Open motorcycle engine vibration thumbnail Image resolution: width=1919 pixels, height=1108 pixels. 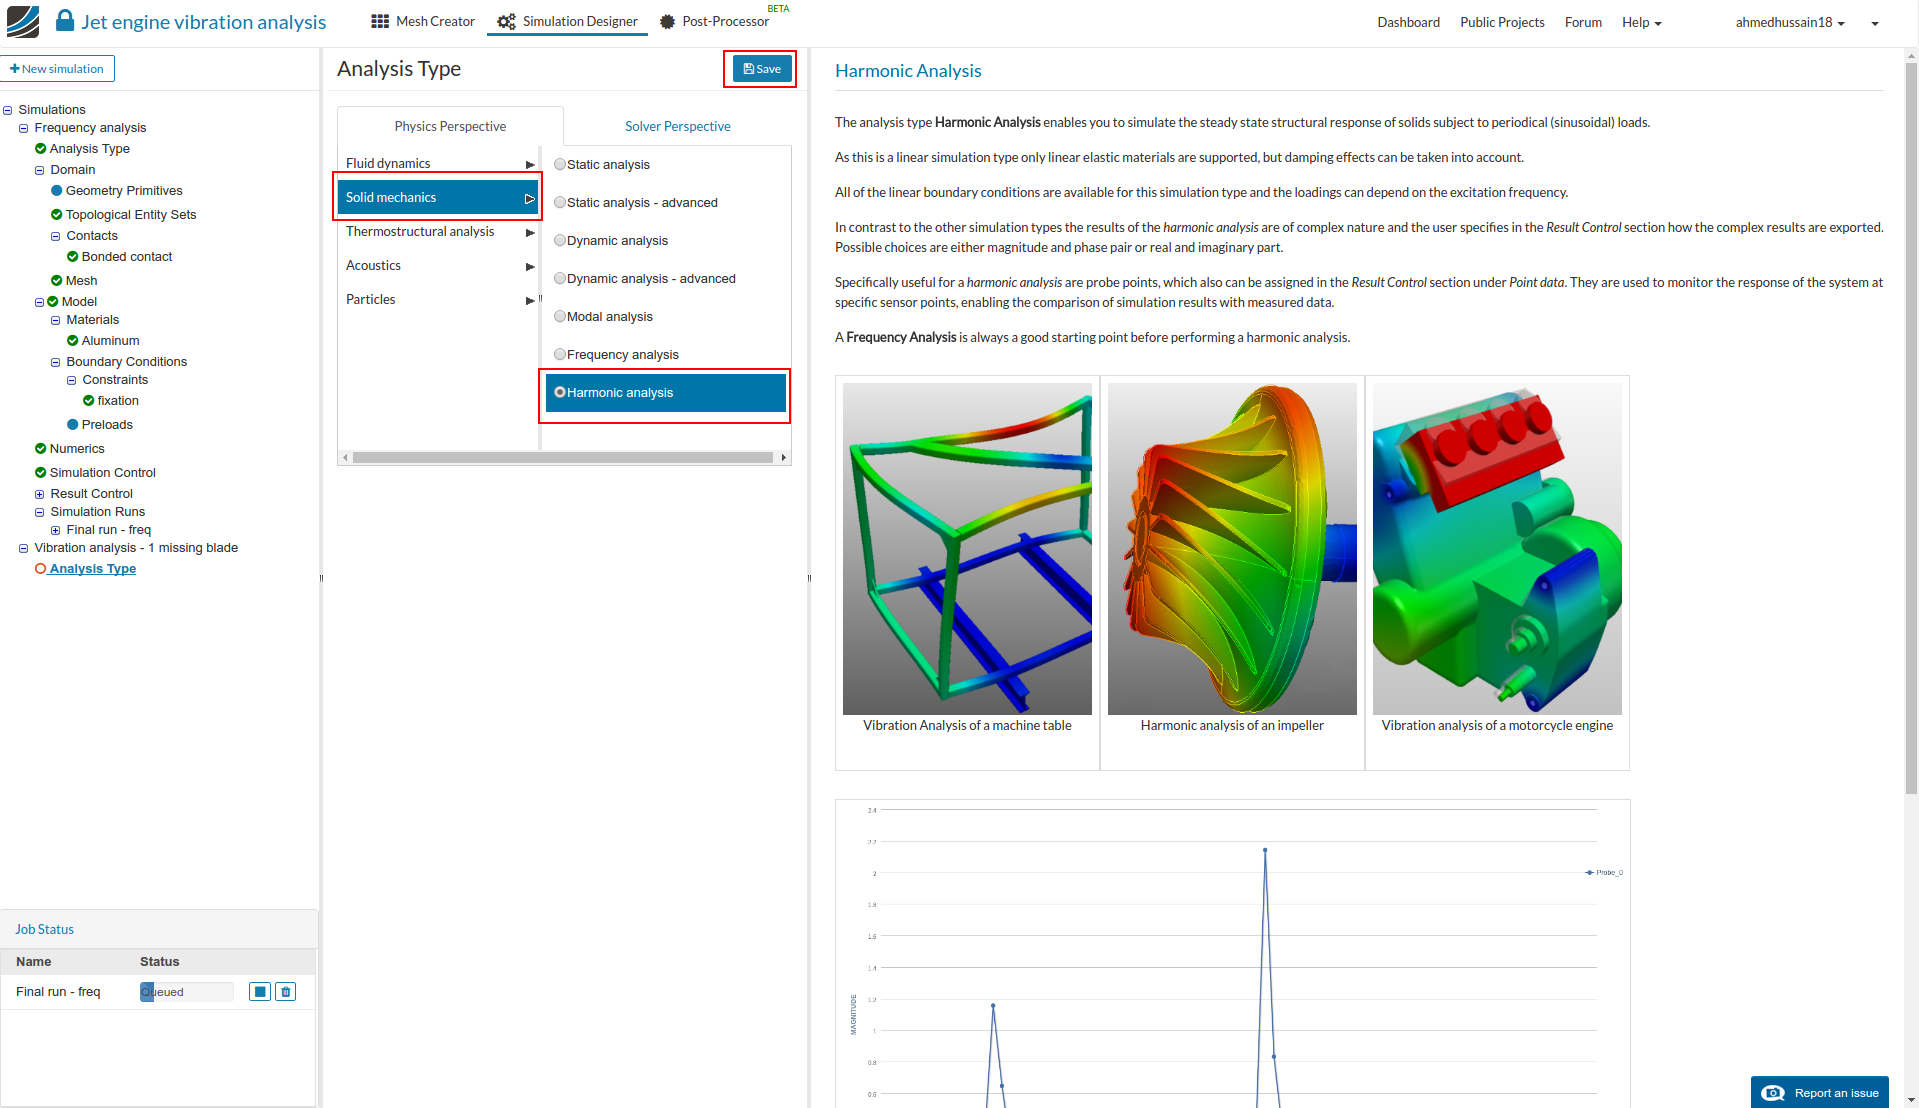[1497, 549]
